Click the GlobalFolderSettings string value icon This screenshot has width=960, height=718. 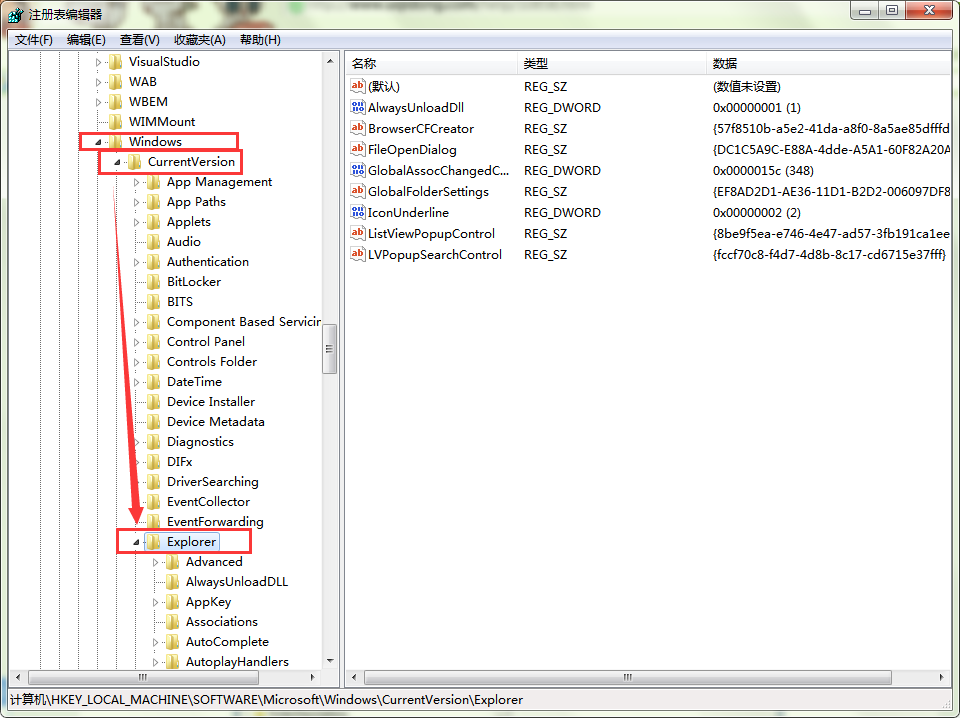358,191
